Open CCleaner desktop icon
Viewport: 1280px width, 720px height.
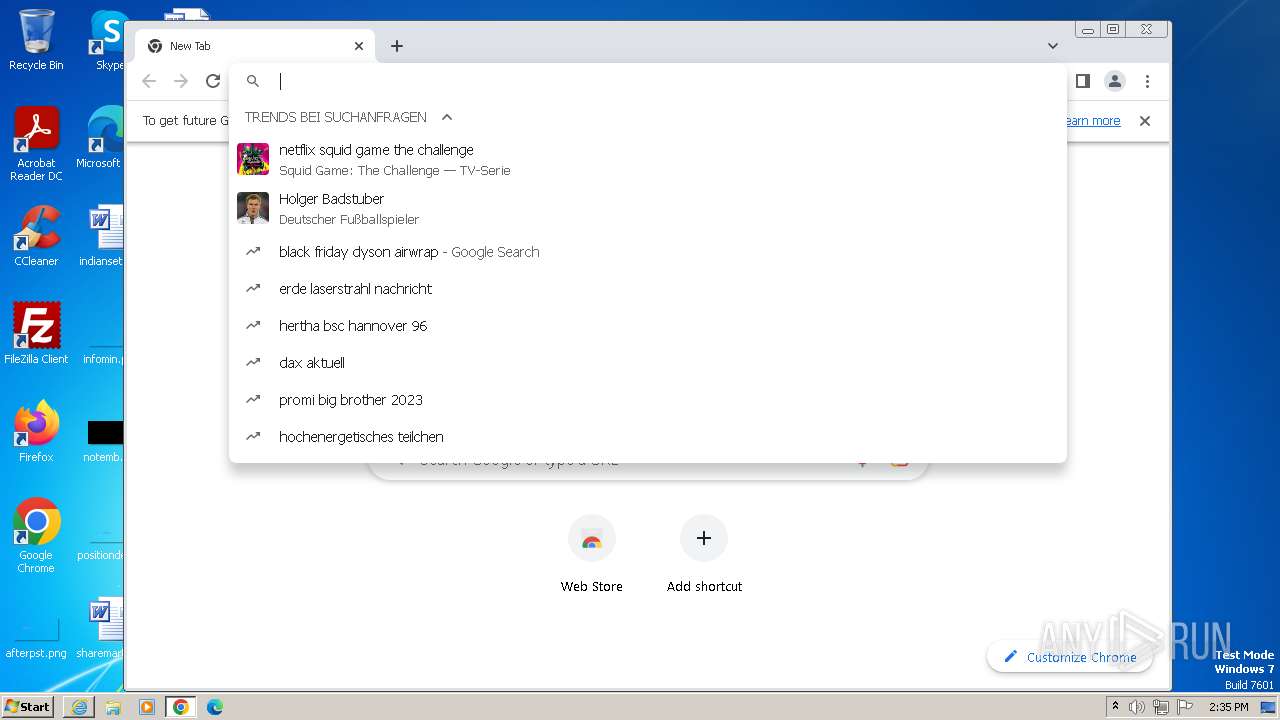tap(36, 237)
